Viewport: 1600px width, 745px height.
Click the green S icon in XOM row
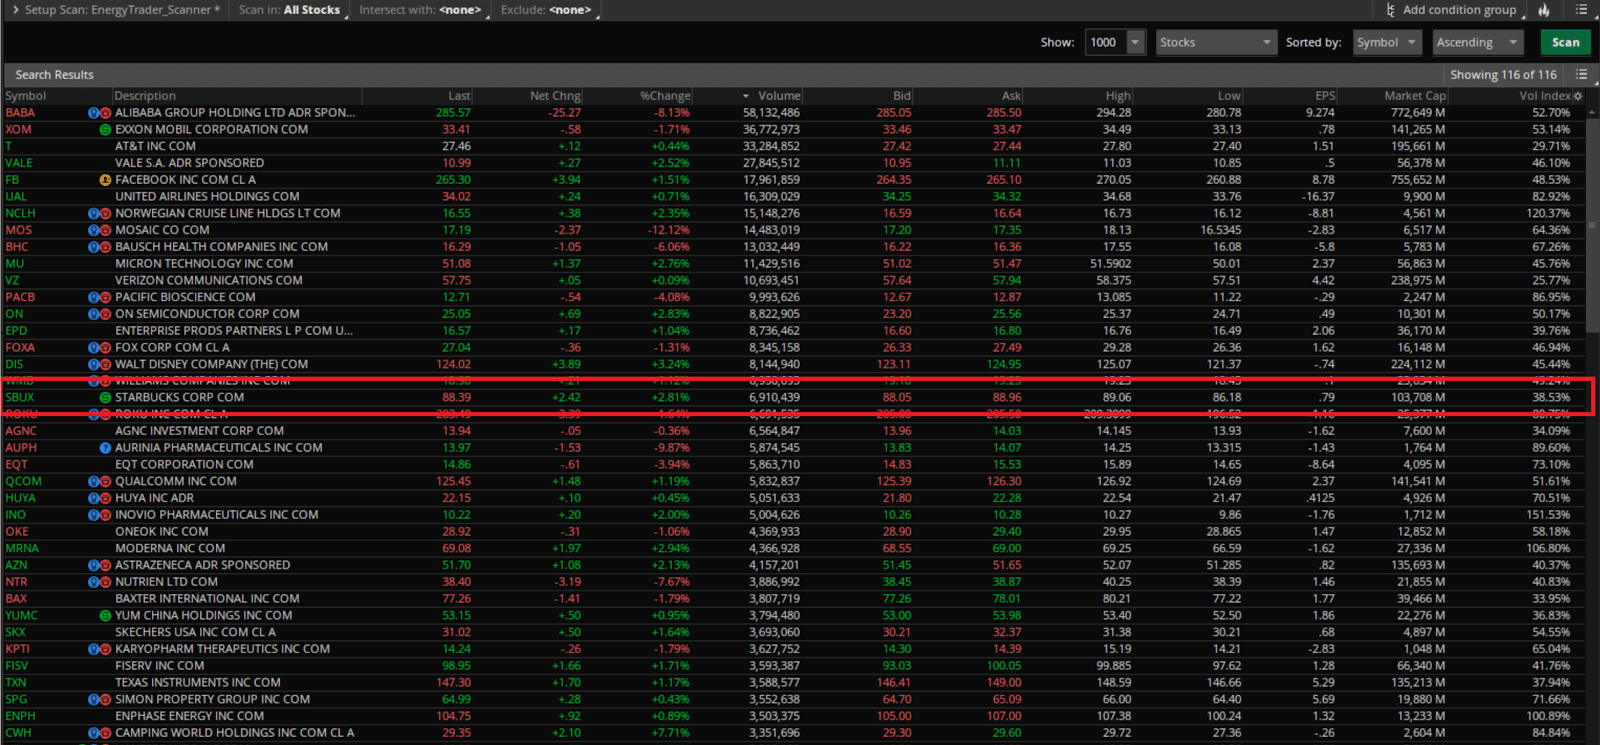tap(105, 130)
